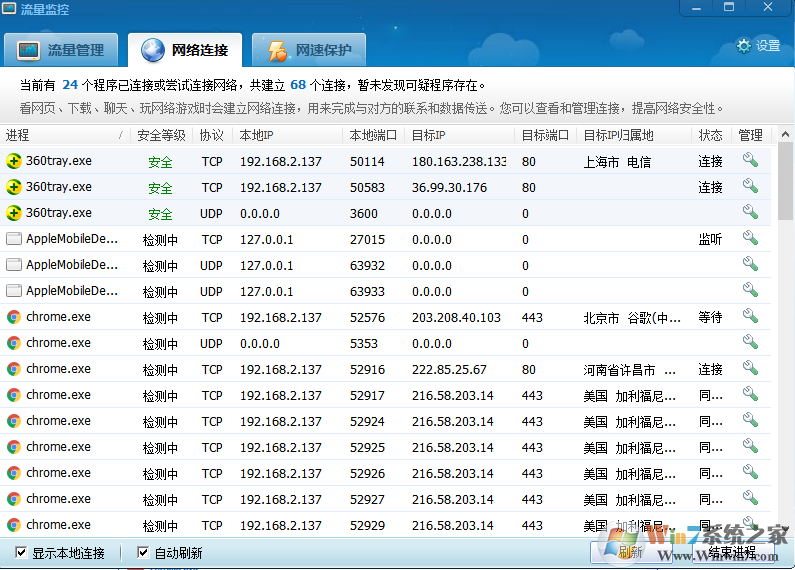
Task: Click the vertical scrollbar up arrow
Action: tap(786, 133)
